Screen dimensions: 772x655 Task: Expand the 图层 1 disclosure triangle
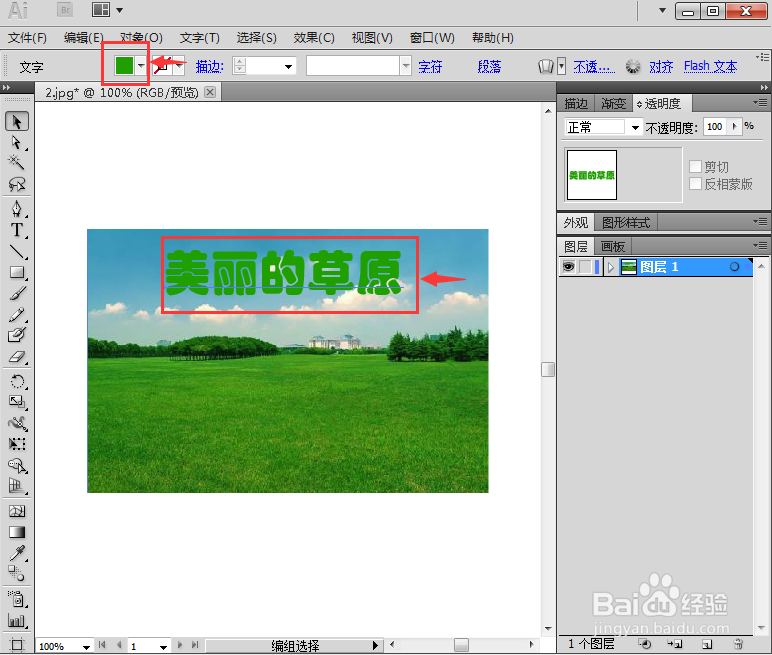611,267
